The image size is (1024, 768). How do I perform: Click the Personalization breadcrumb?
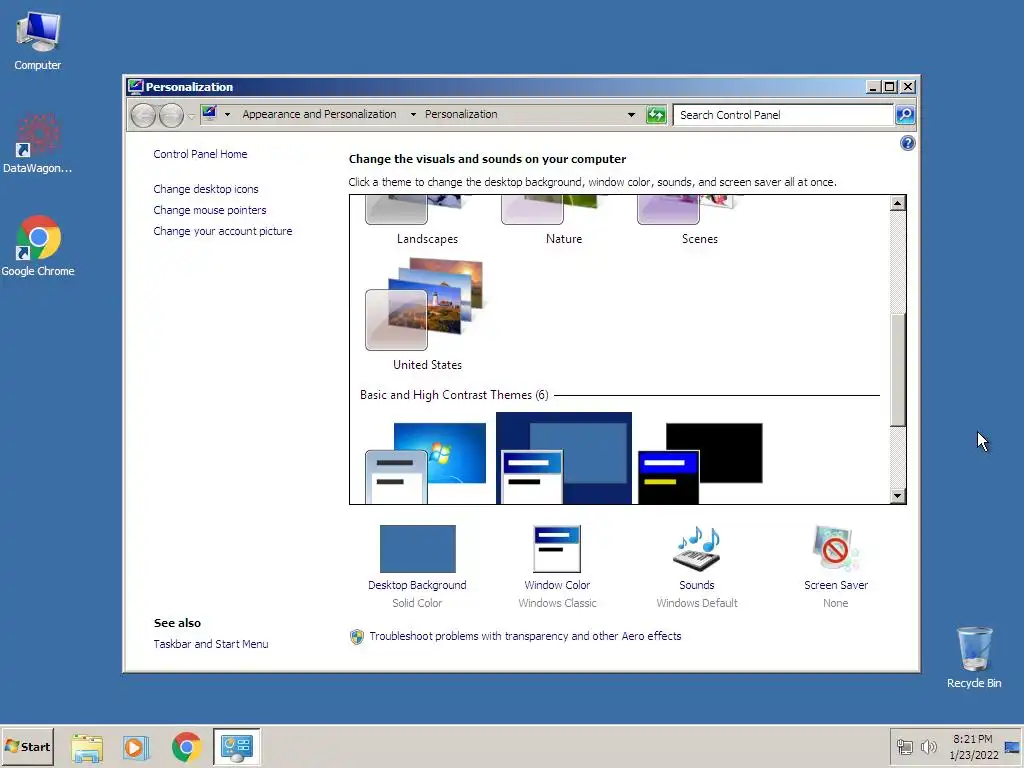point(461,114)
